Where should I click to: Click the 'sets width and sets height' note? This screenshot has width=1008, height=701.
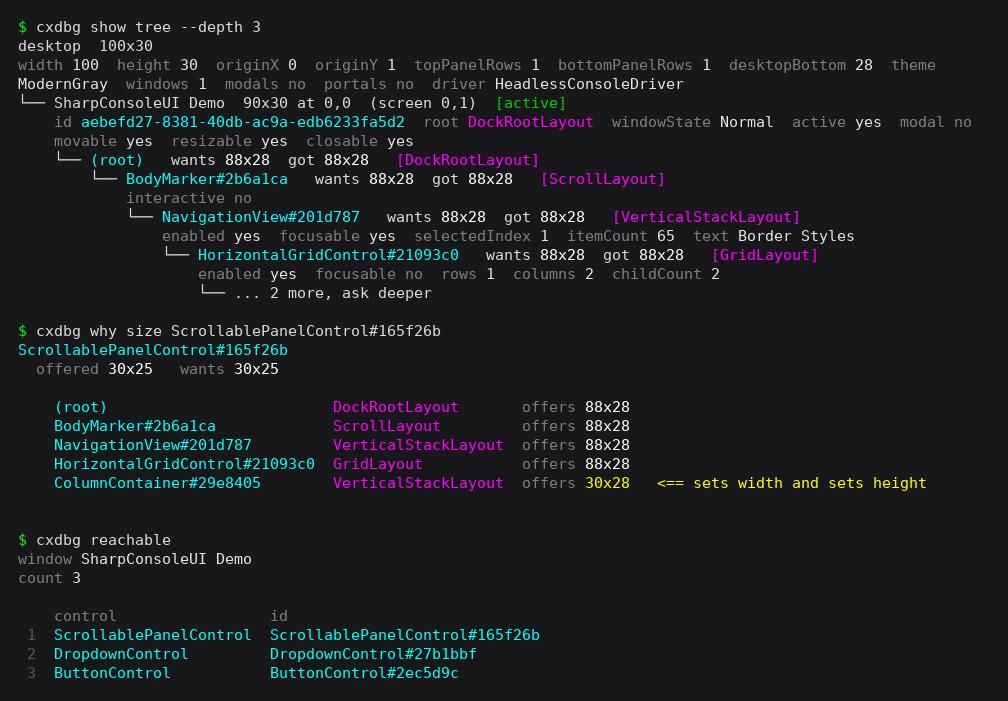point(810,483)
